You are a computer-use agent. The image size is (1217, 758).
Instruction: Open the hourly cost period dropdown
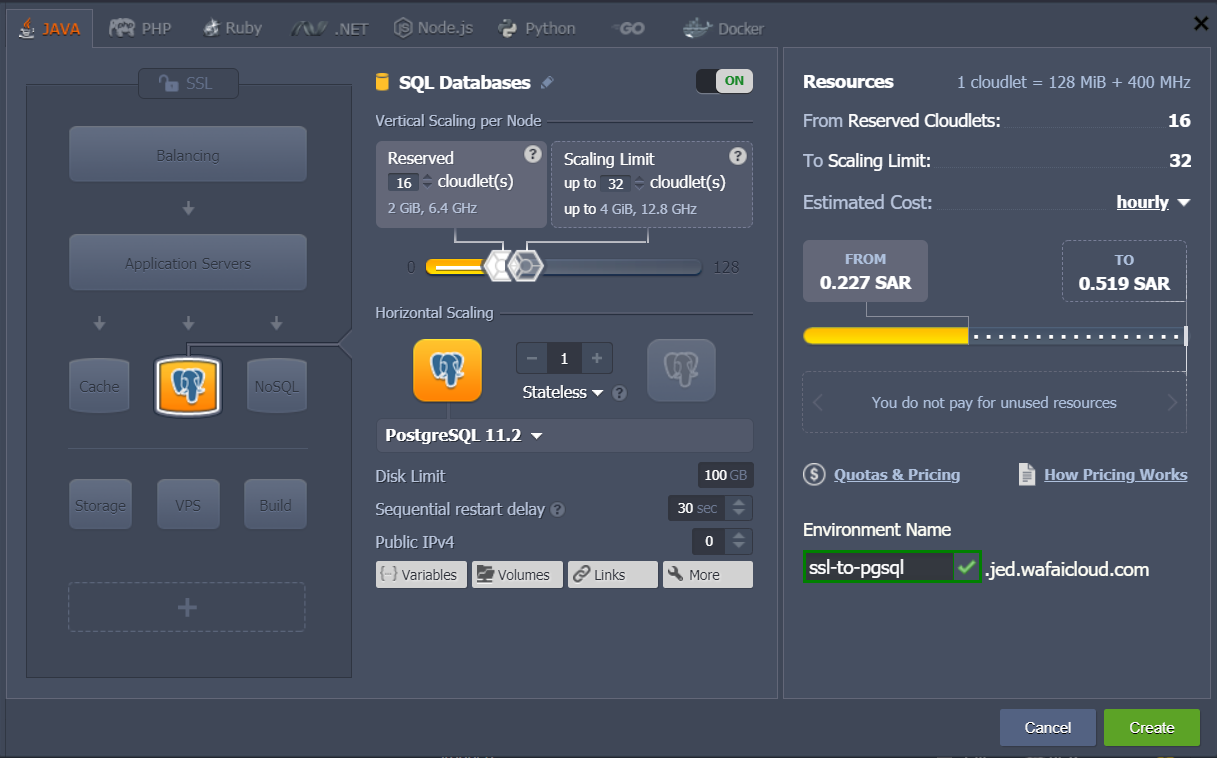[x=1153, y=202]
